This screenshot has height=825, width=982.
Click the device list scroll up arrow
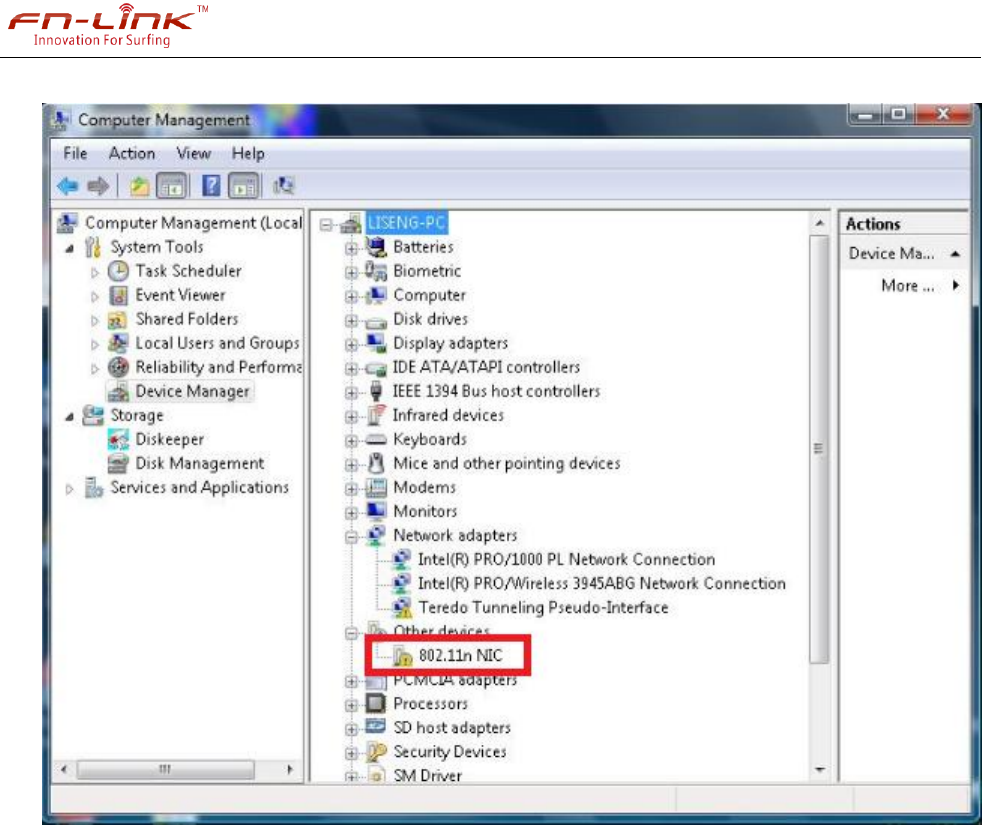(x=819, y=224)
